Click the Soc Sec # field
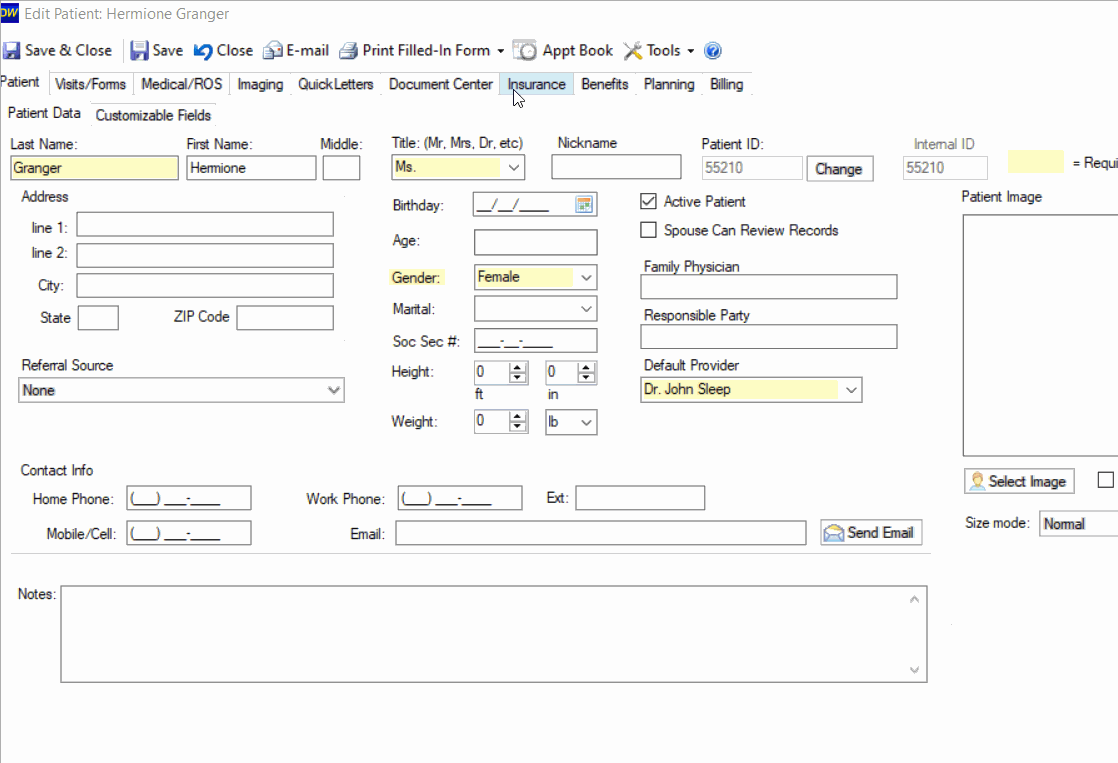 (x=535, y=341)
